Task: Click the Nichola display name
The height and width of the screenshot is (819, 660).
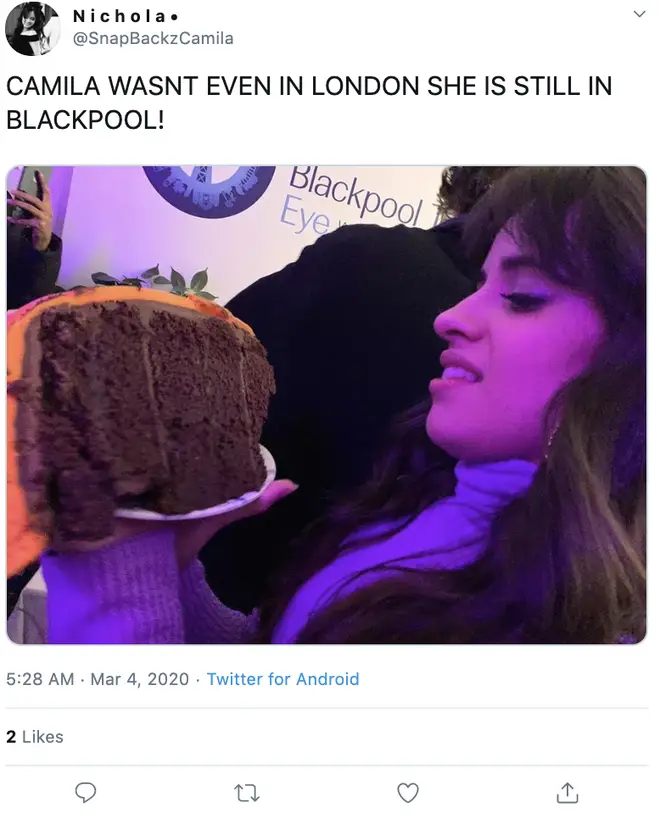Action: [125, 16]
